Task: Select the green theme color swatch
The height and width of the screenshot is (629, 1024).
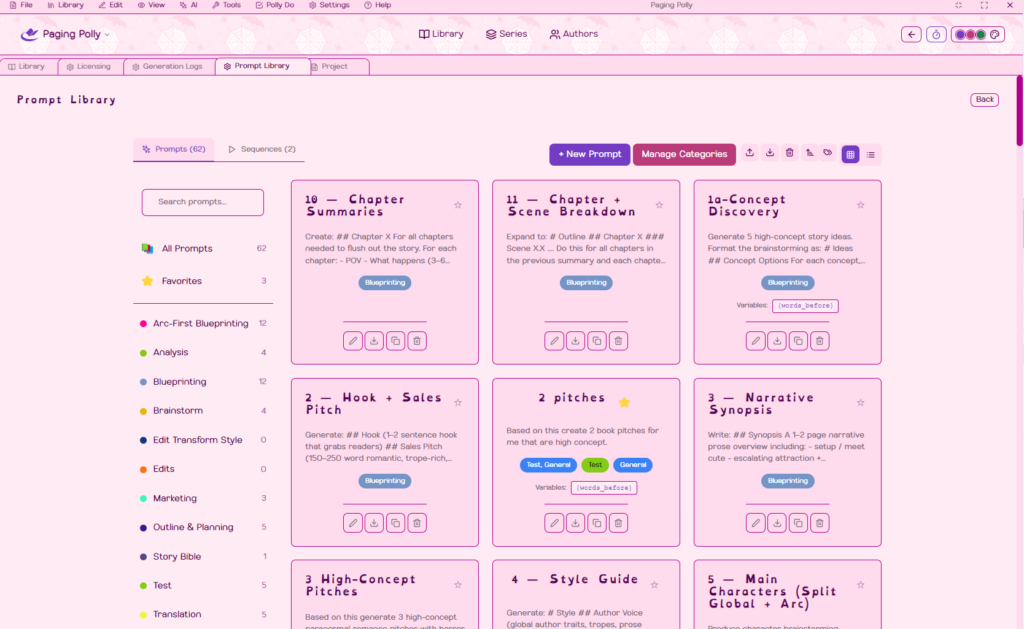Action: 981,34
